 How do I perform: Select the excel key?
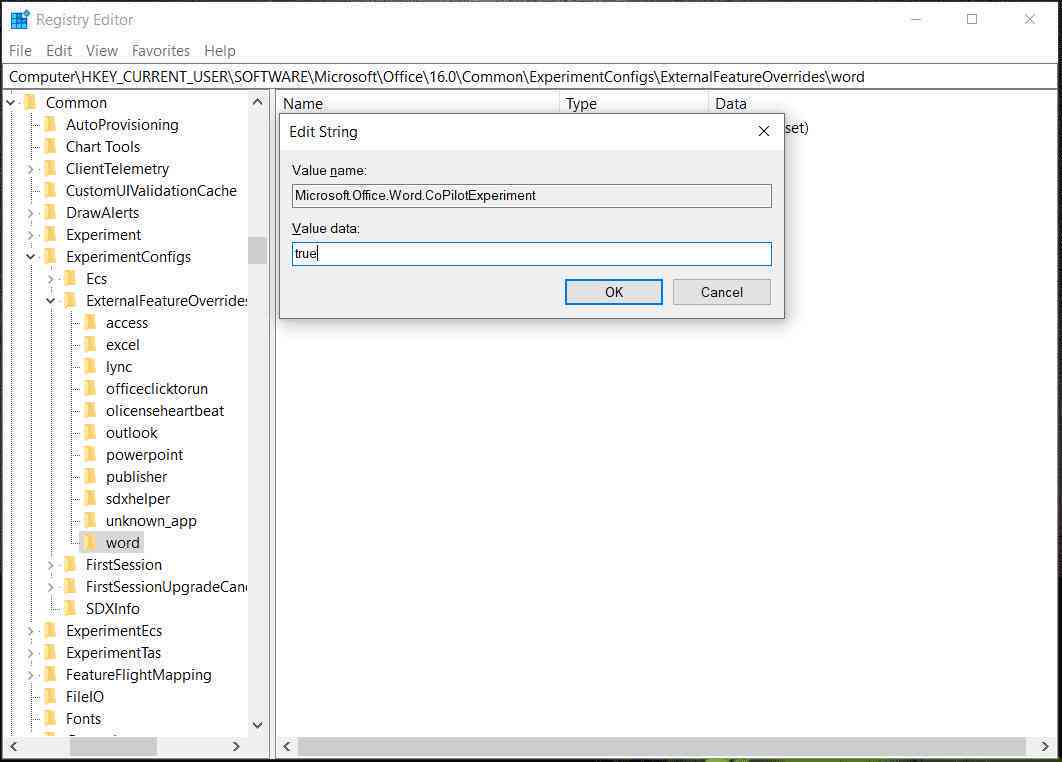click(x=123, y=345)
